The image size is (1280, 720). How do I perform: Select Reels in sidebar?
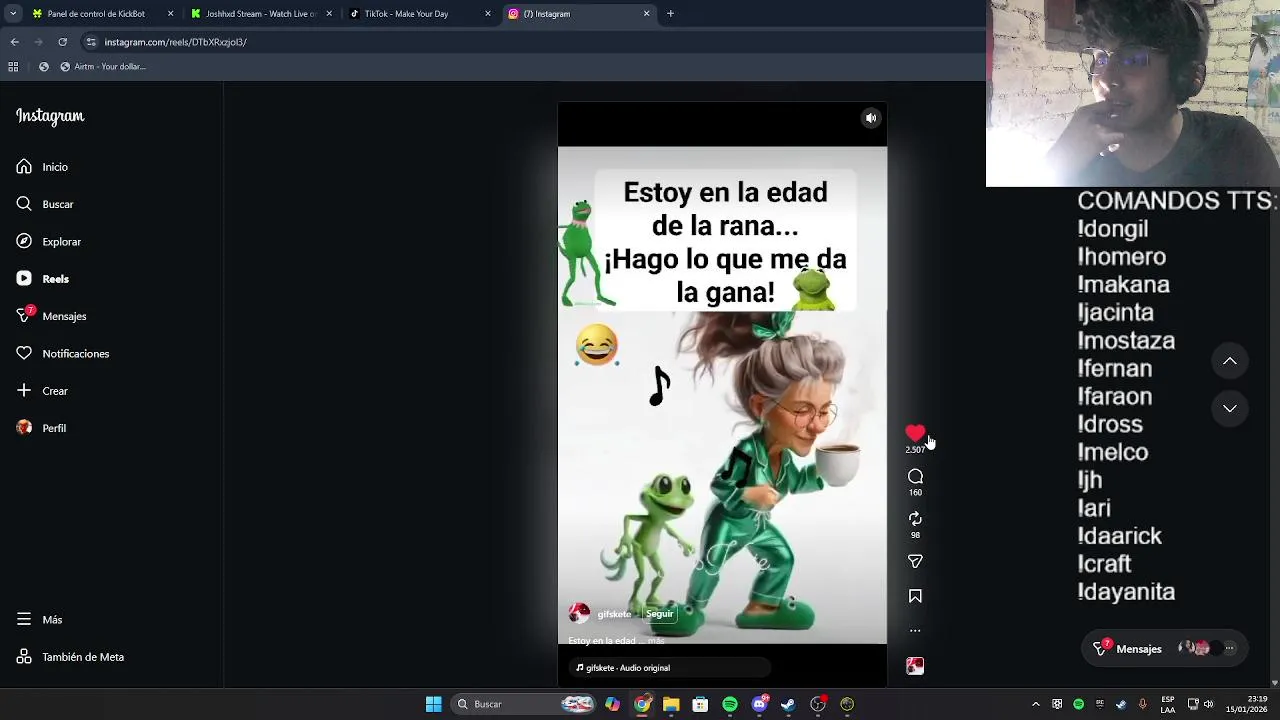(42, 279)
